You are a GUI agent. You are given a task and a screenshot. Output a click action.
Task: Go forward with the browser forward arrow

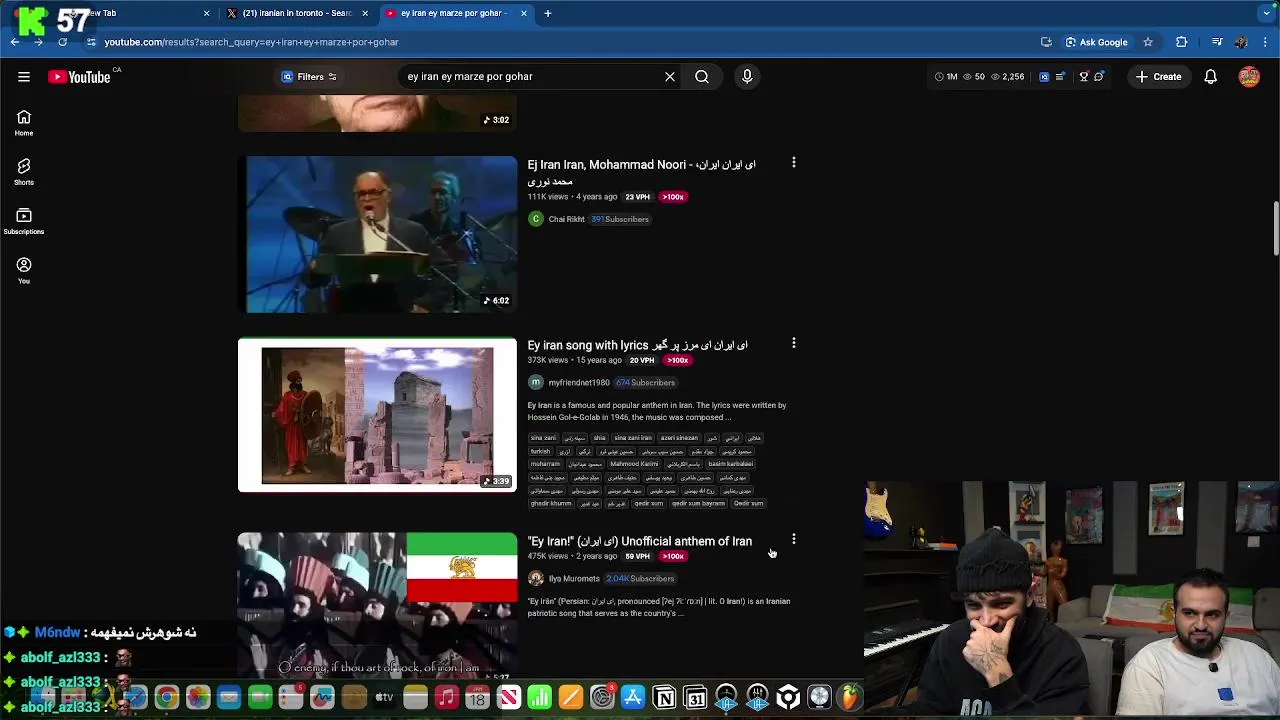[x=38, y=42]
